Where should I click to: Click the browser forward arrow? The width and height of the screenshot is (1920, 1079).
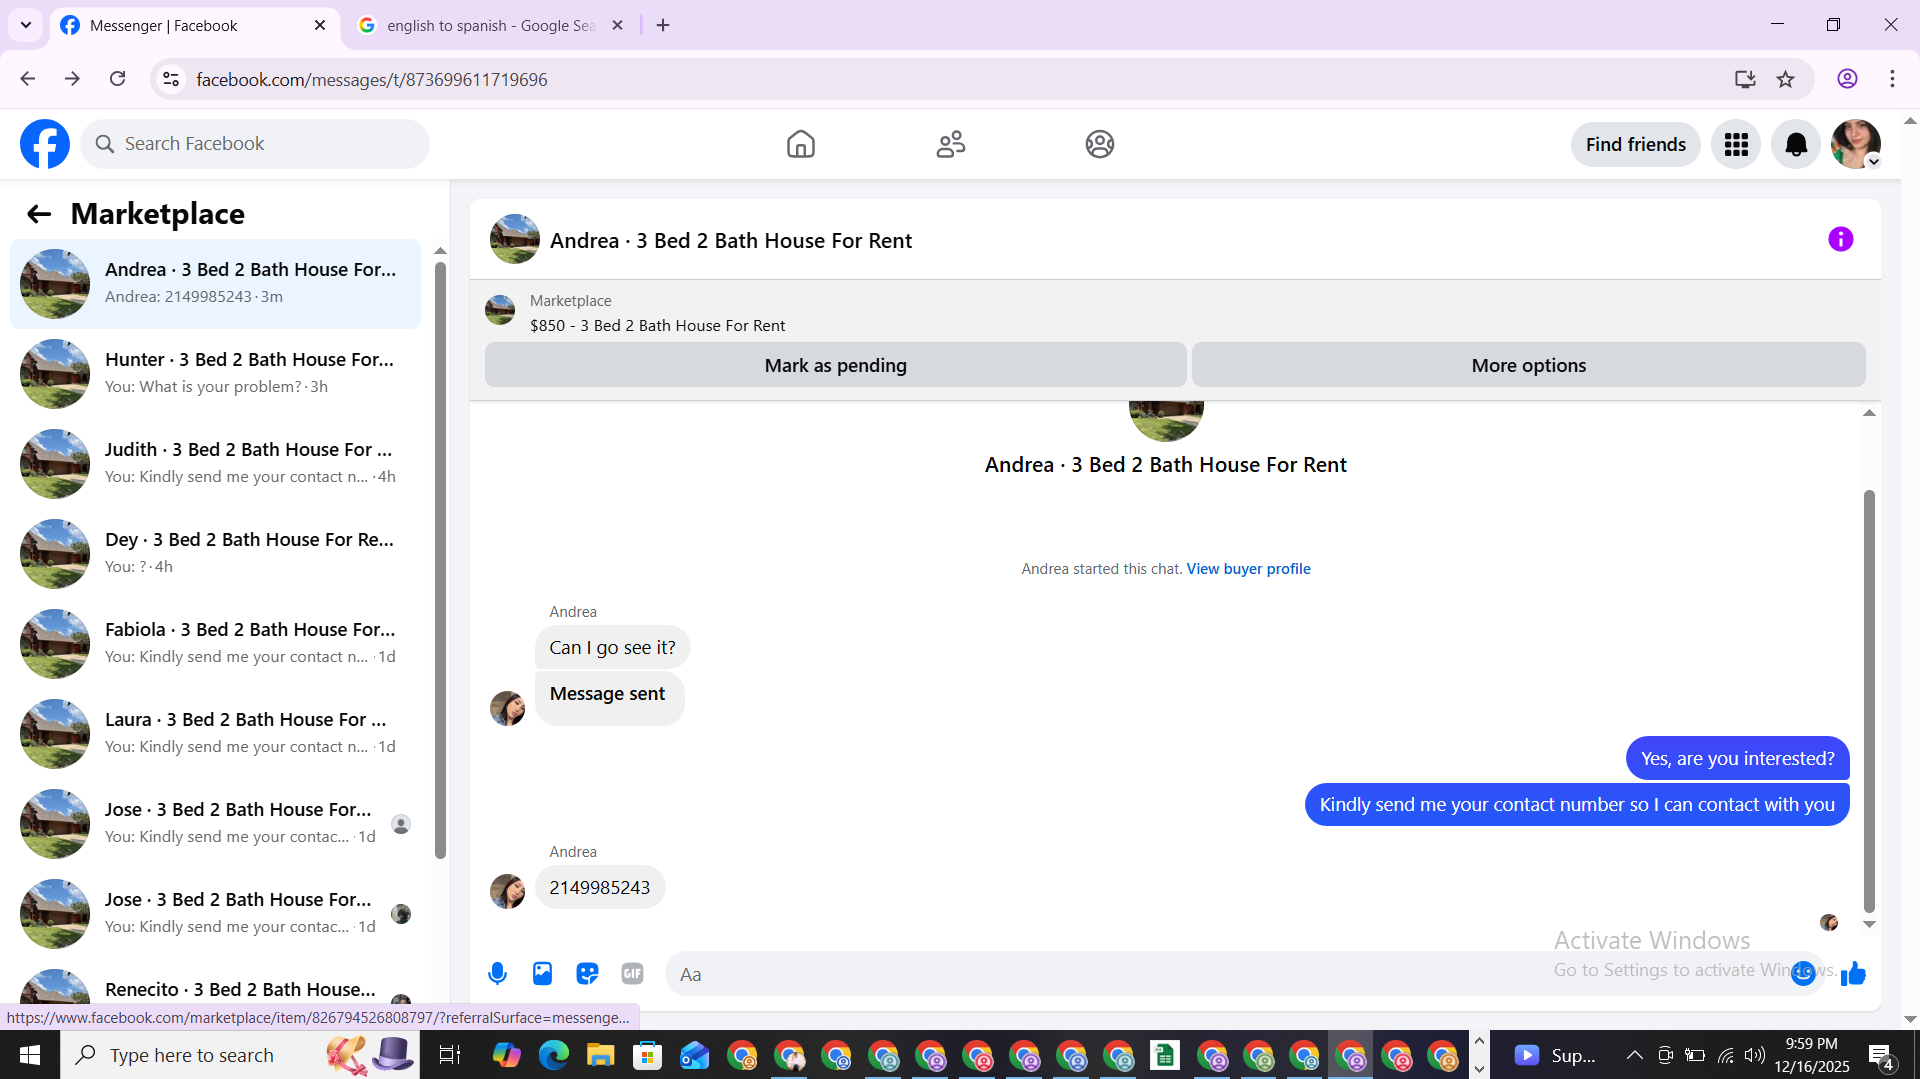(72, 79)
